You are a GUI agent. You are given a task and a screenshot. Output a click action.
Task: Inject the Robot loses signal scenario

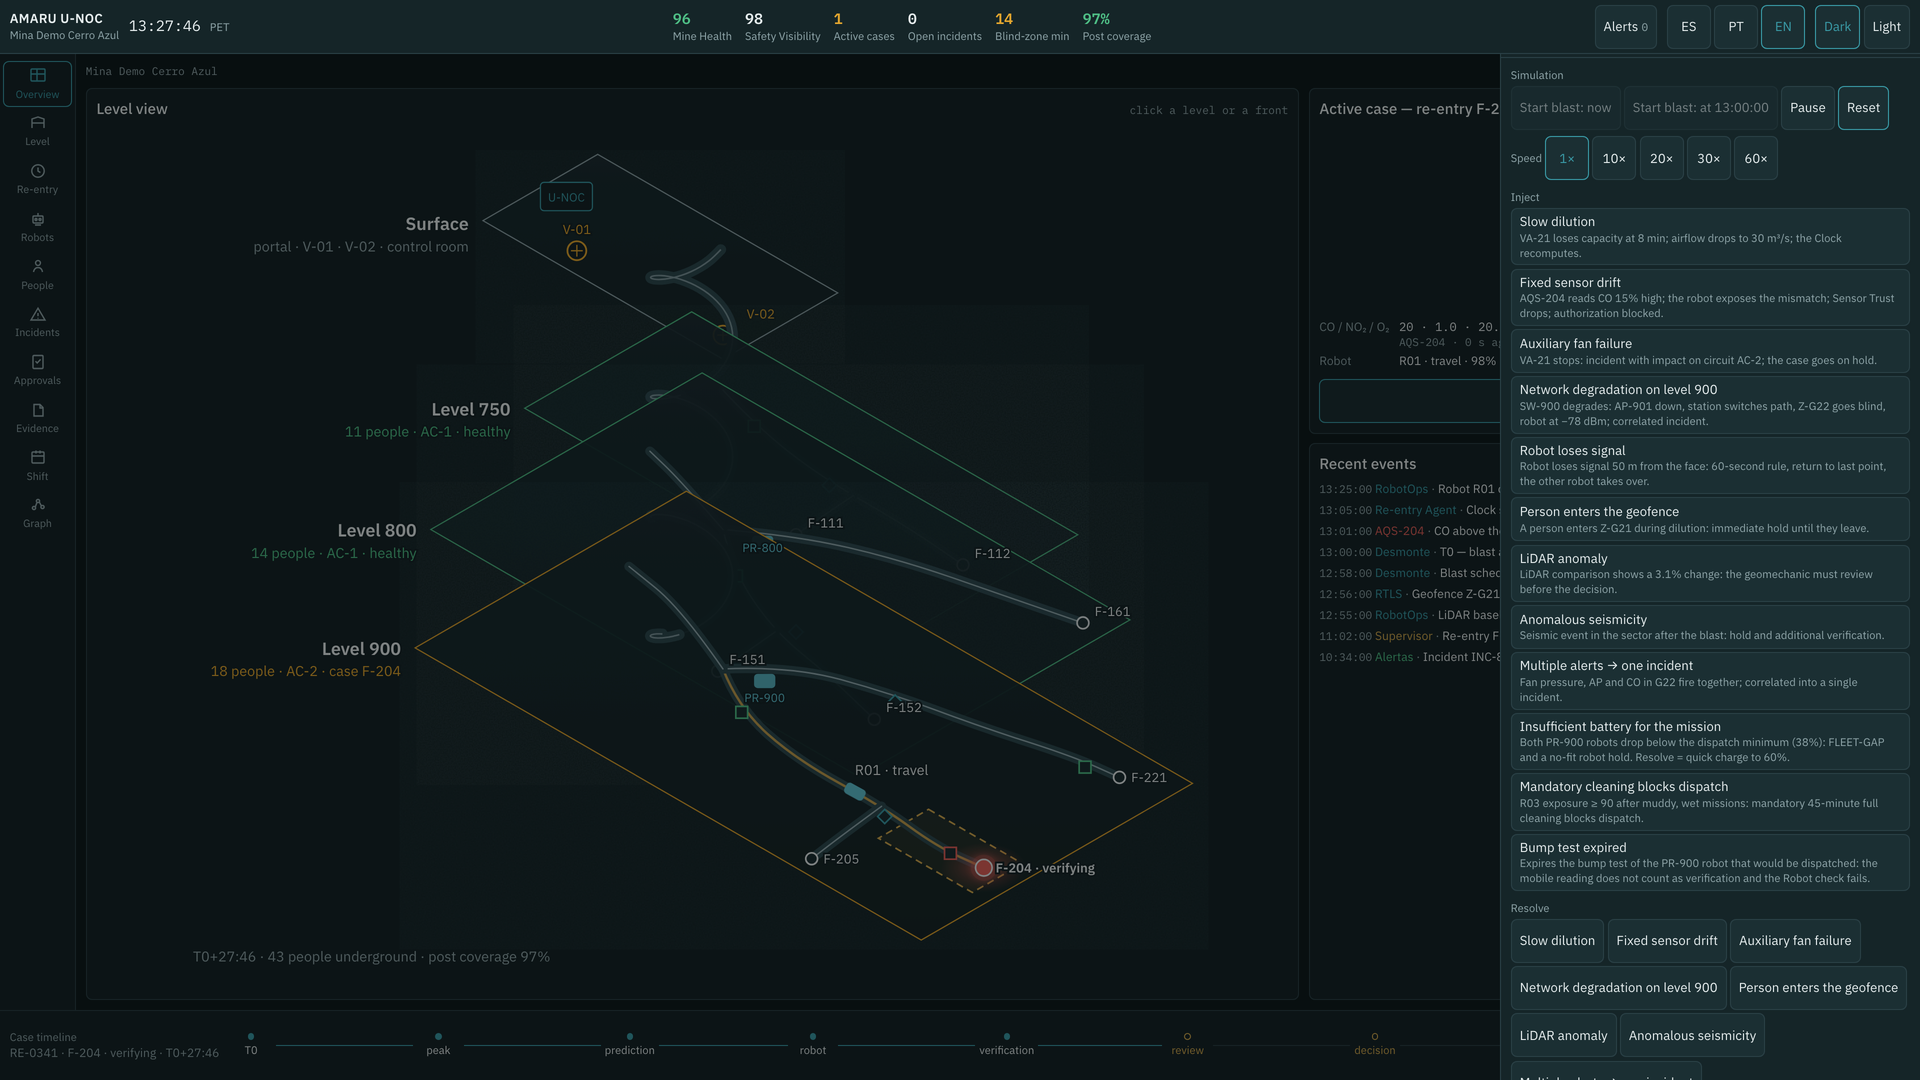(1710, 466)
